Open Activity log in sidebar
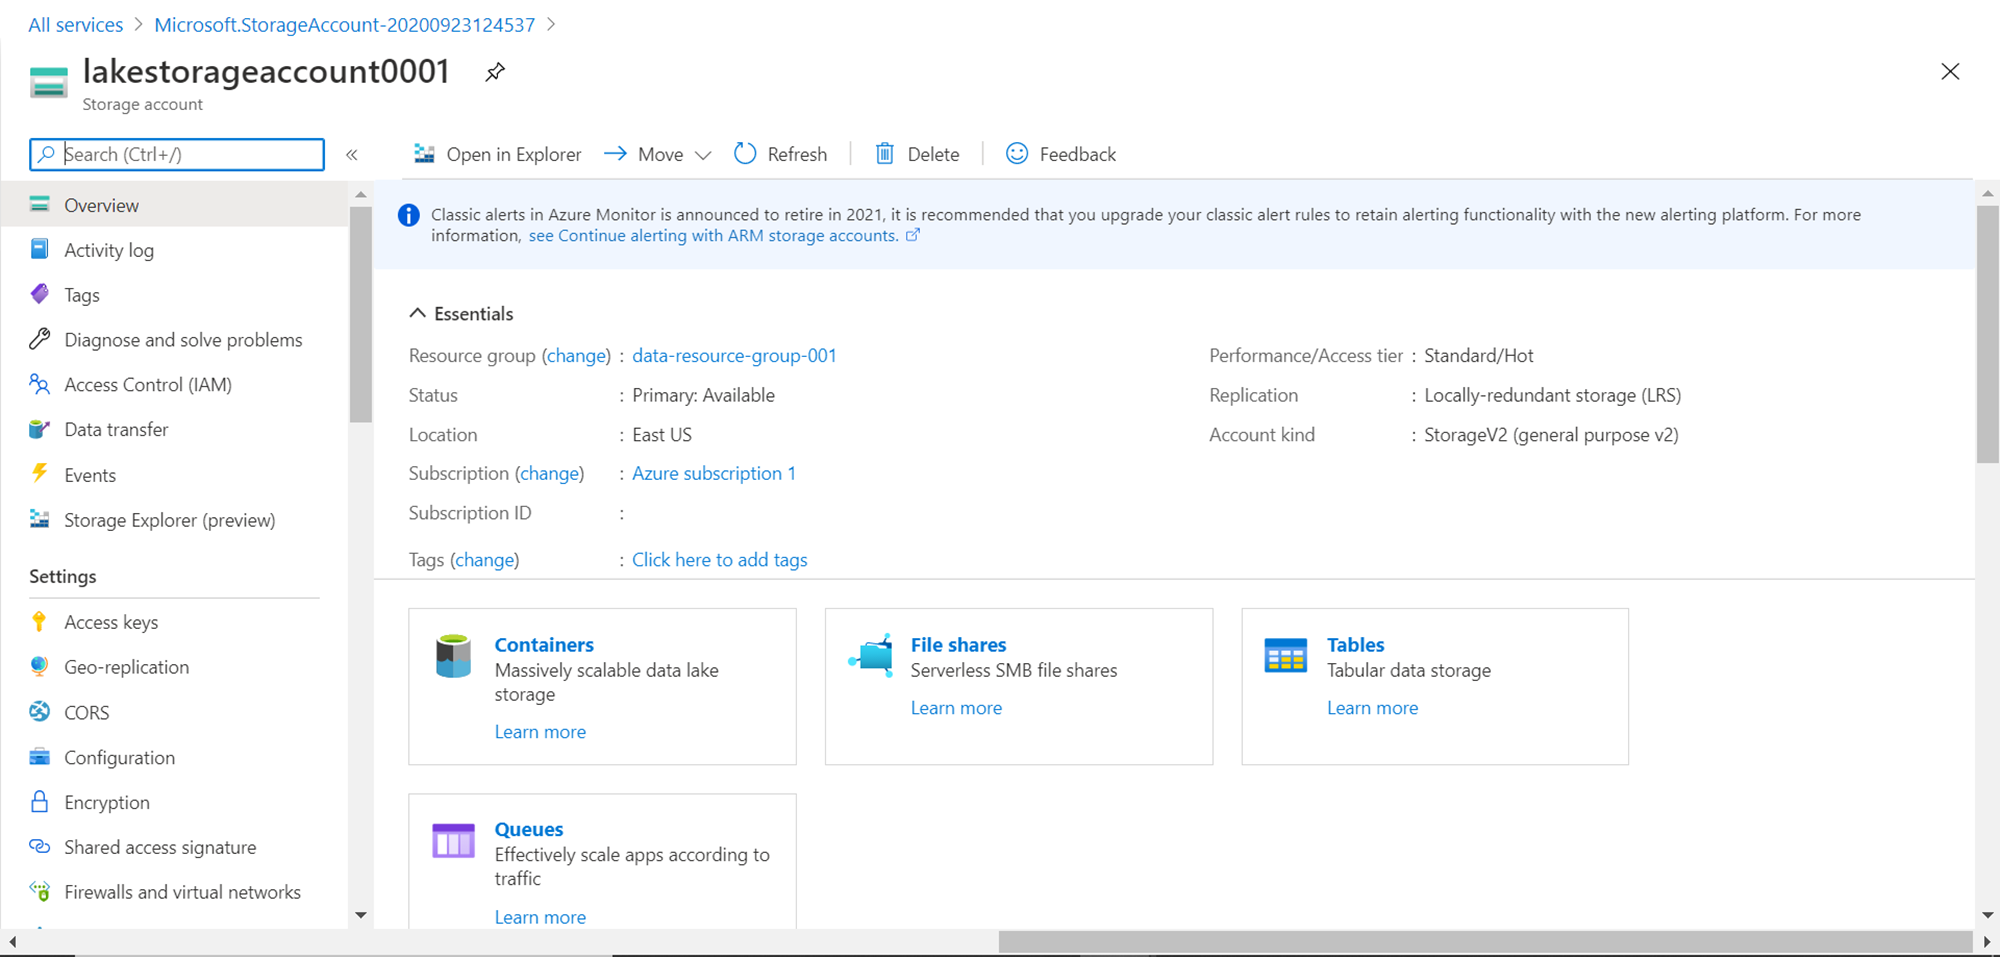 [x=109, y=250]
